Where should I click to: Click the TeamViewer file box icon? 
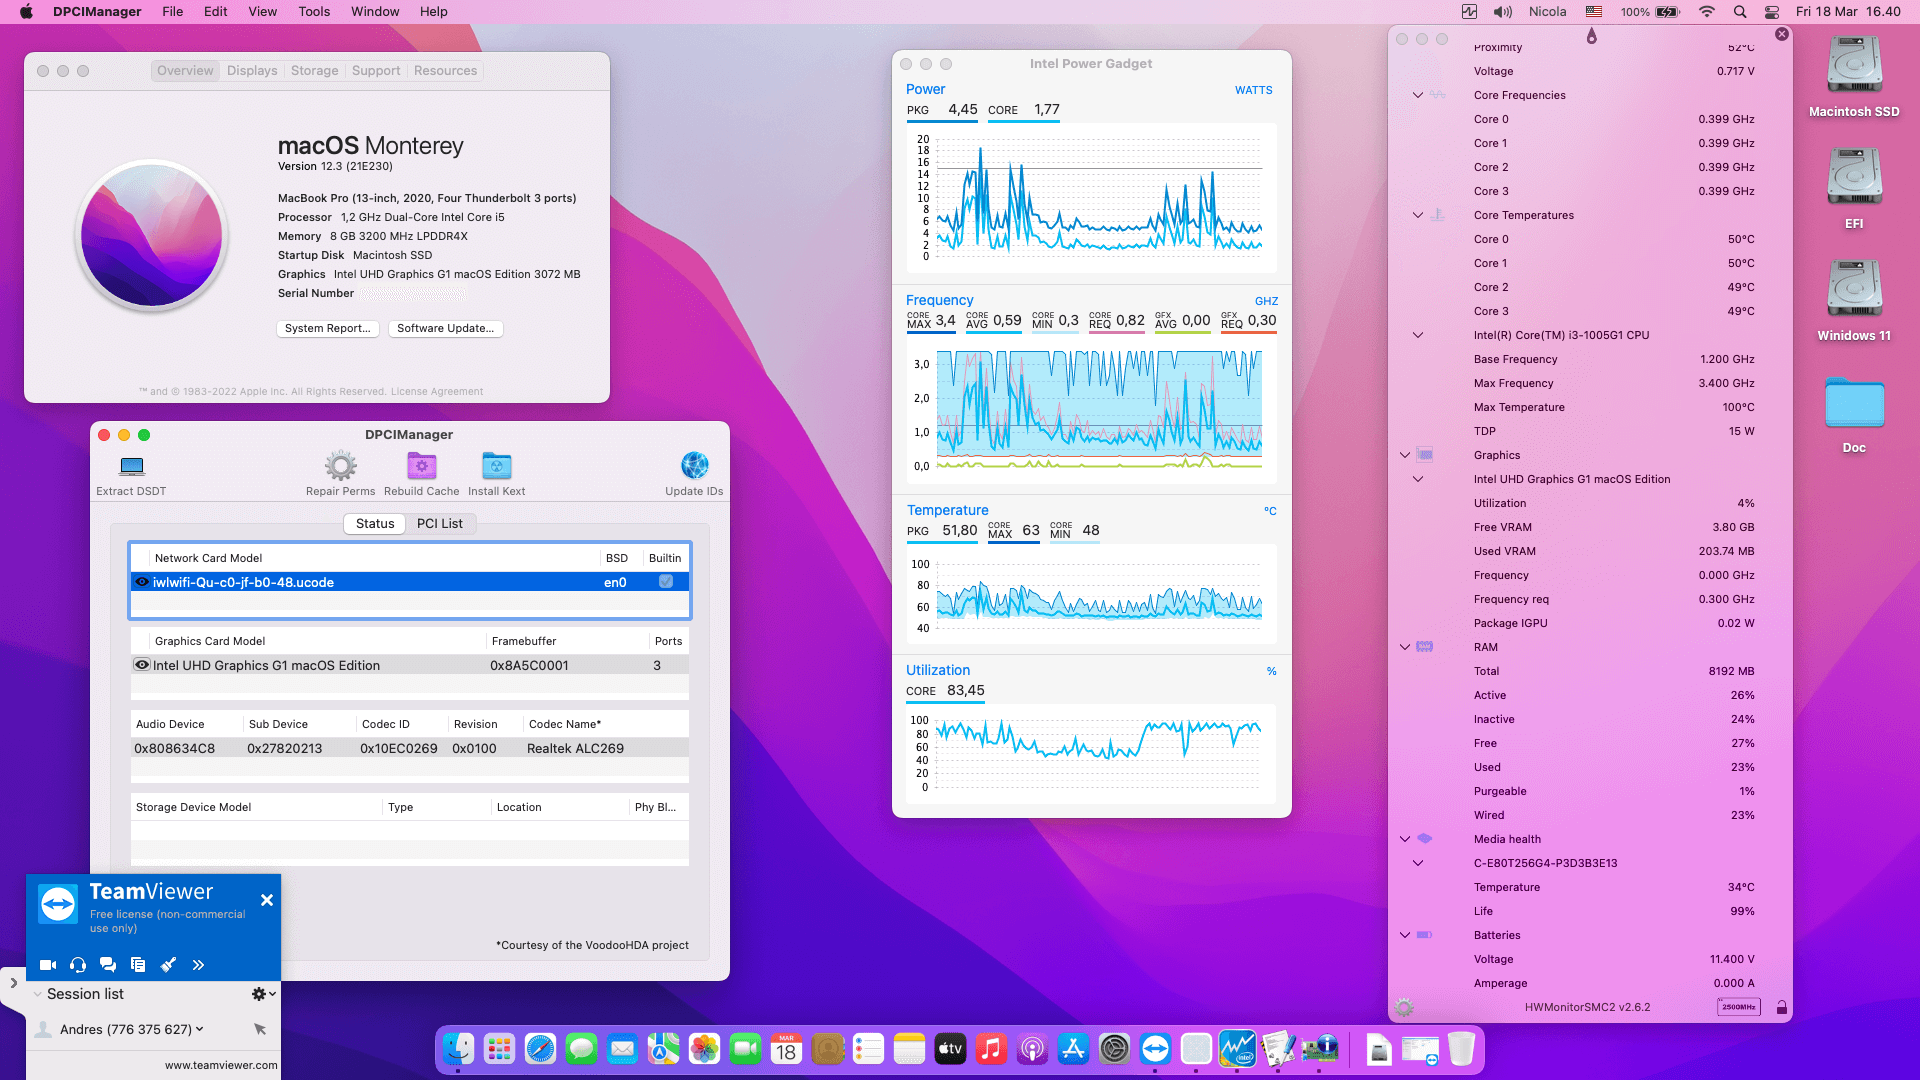coord(138,965)
